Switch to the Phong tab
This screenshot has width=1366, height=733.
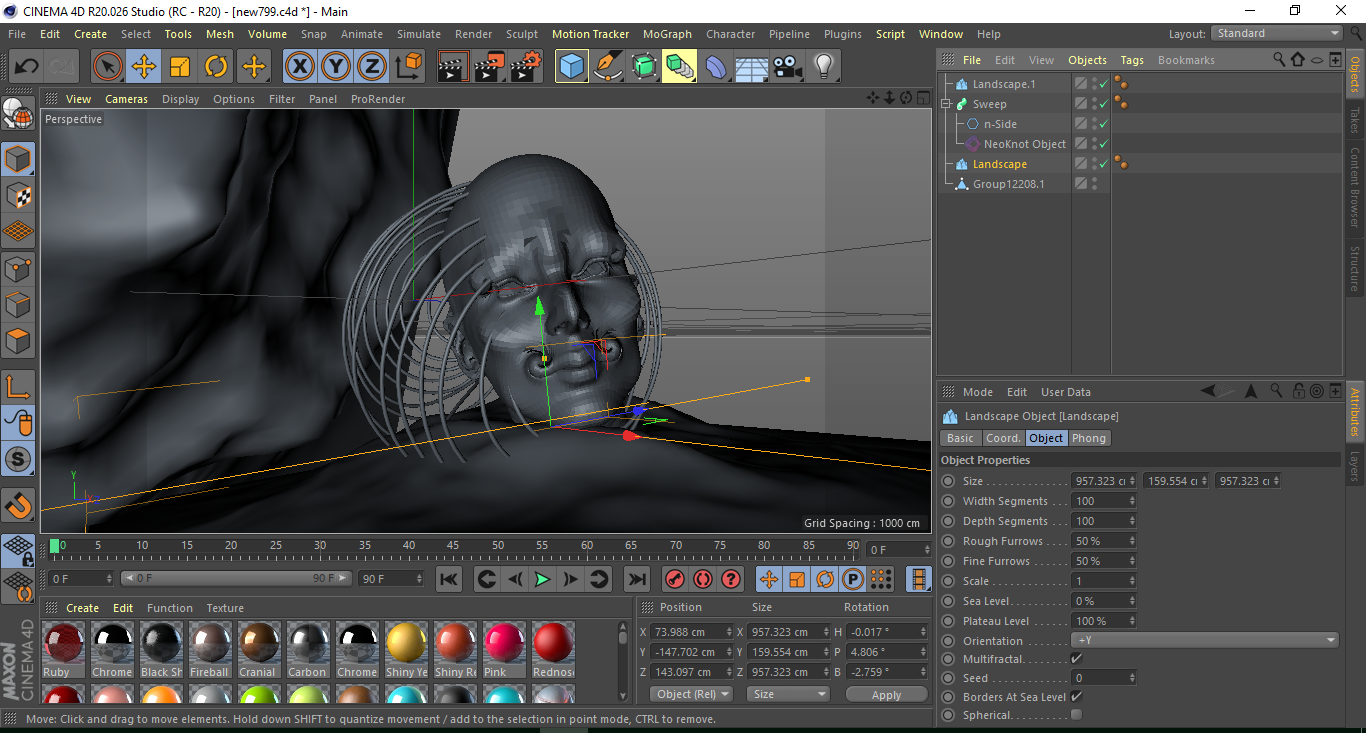coord(1089,438)
